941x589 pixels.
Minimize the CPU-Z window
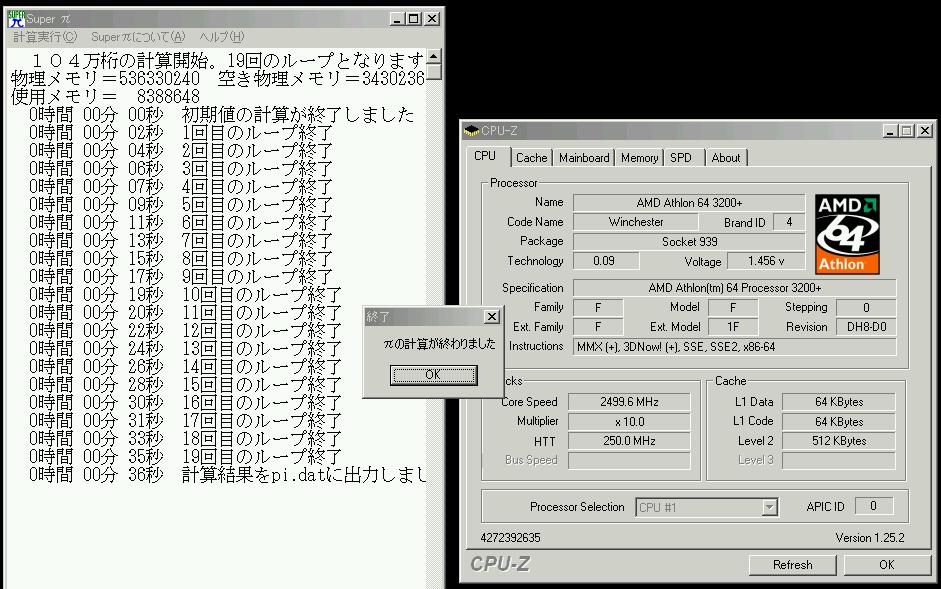coord(891,131)
